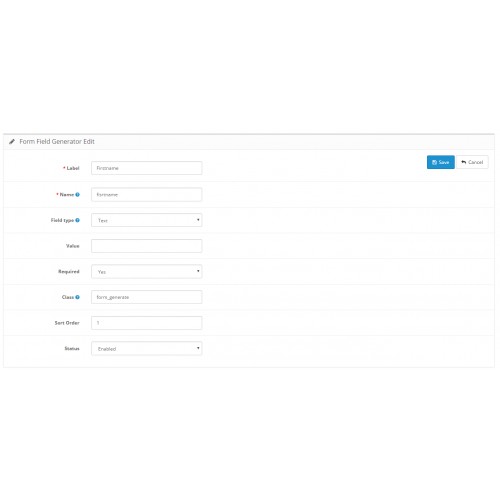Image resolution: width=500 pixels, height=500 pixels.
Task: Click the Value caption text
Action: pos(73,246)
